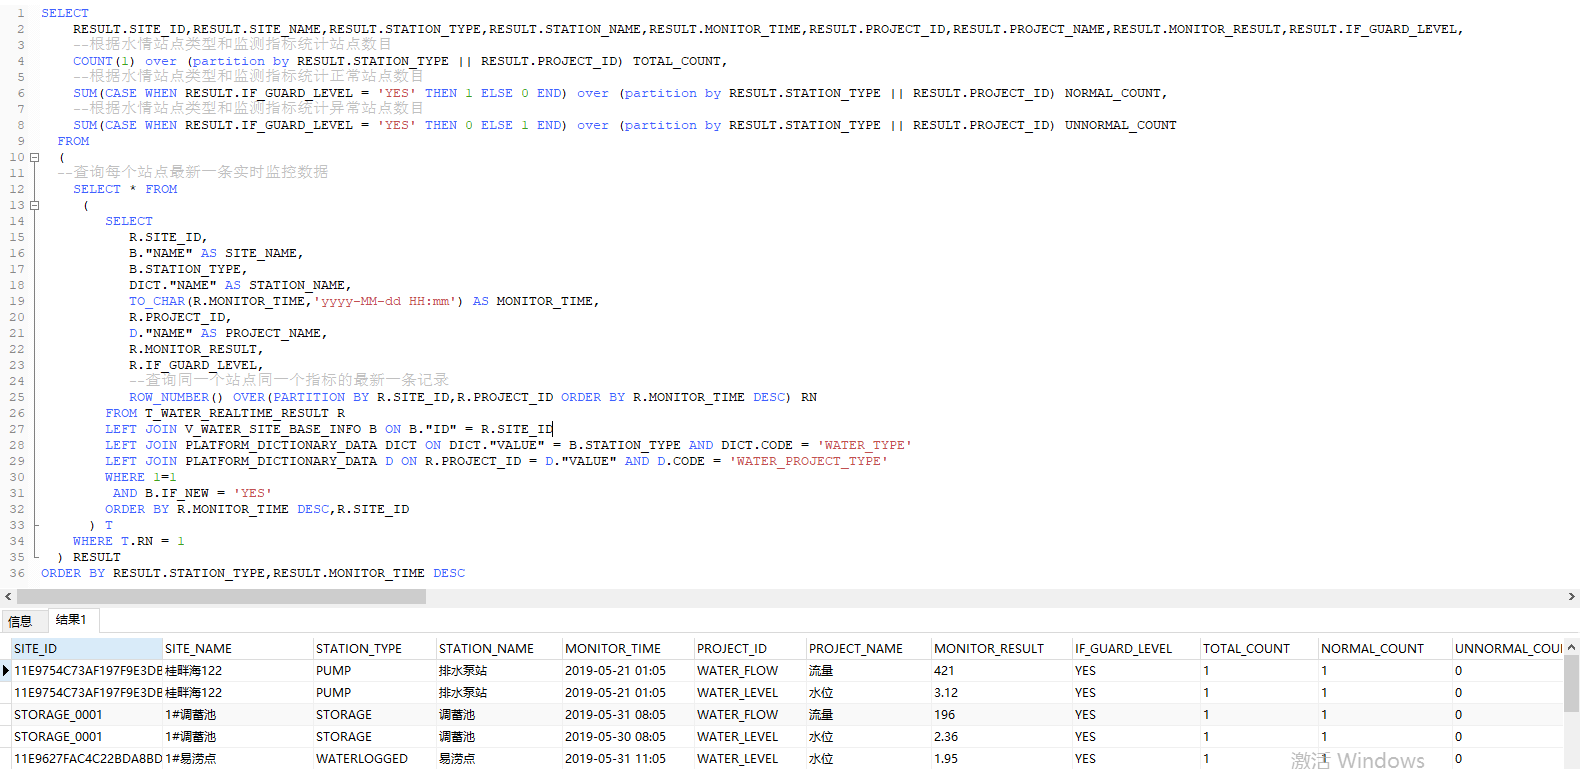Select the cell with value 3.12
Screen dimensions: 1580x769
click(x=1001, y=693)
